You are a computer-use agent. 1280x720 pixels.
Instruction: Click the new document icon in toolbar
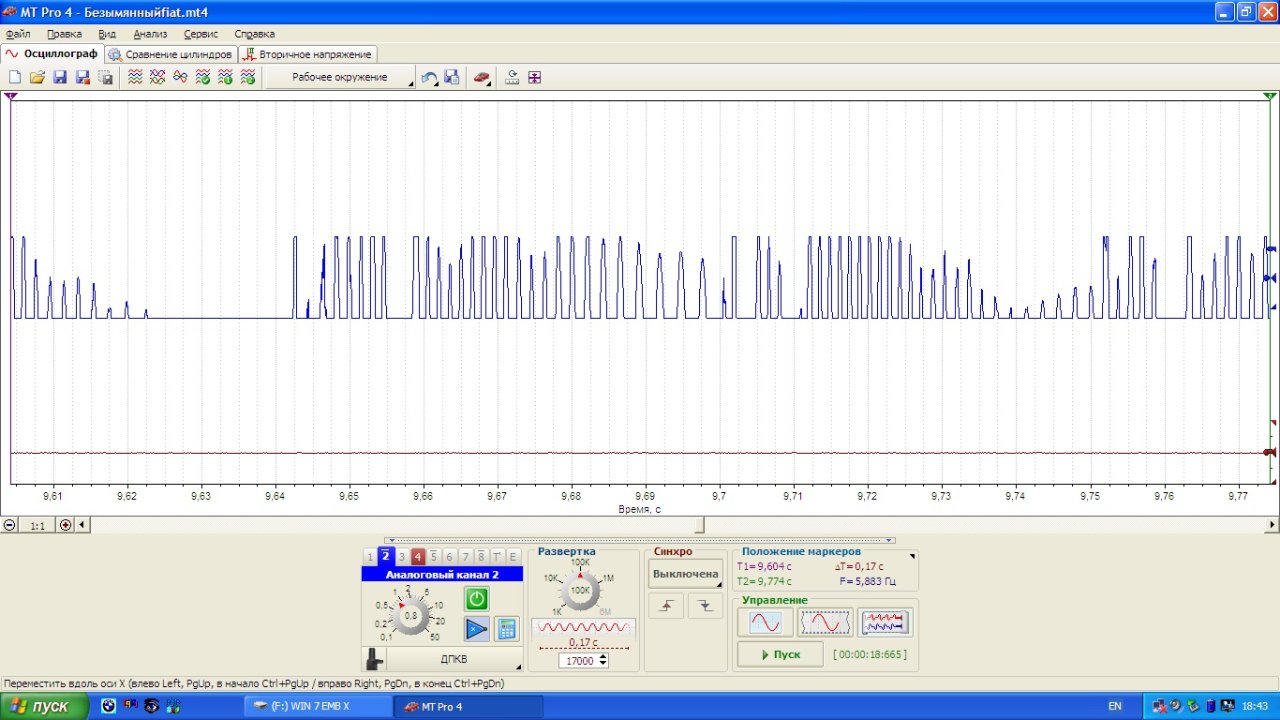pyautogui.click(x=15, y=77)
